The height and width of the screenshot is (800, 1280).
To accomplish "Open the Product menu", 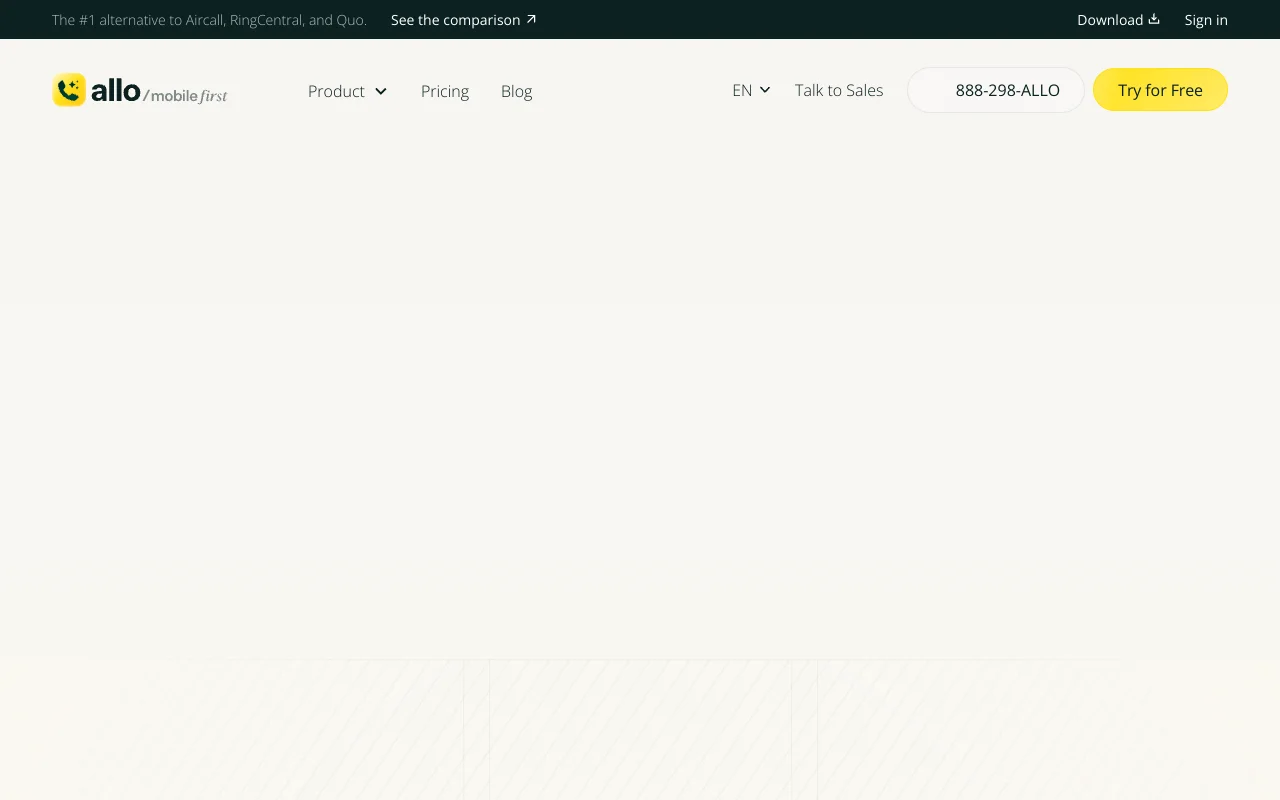I will tap(336, 91).
